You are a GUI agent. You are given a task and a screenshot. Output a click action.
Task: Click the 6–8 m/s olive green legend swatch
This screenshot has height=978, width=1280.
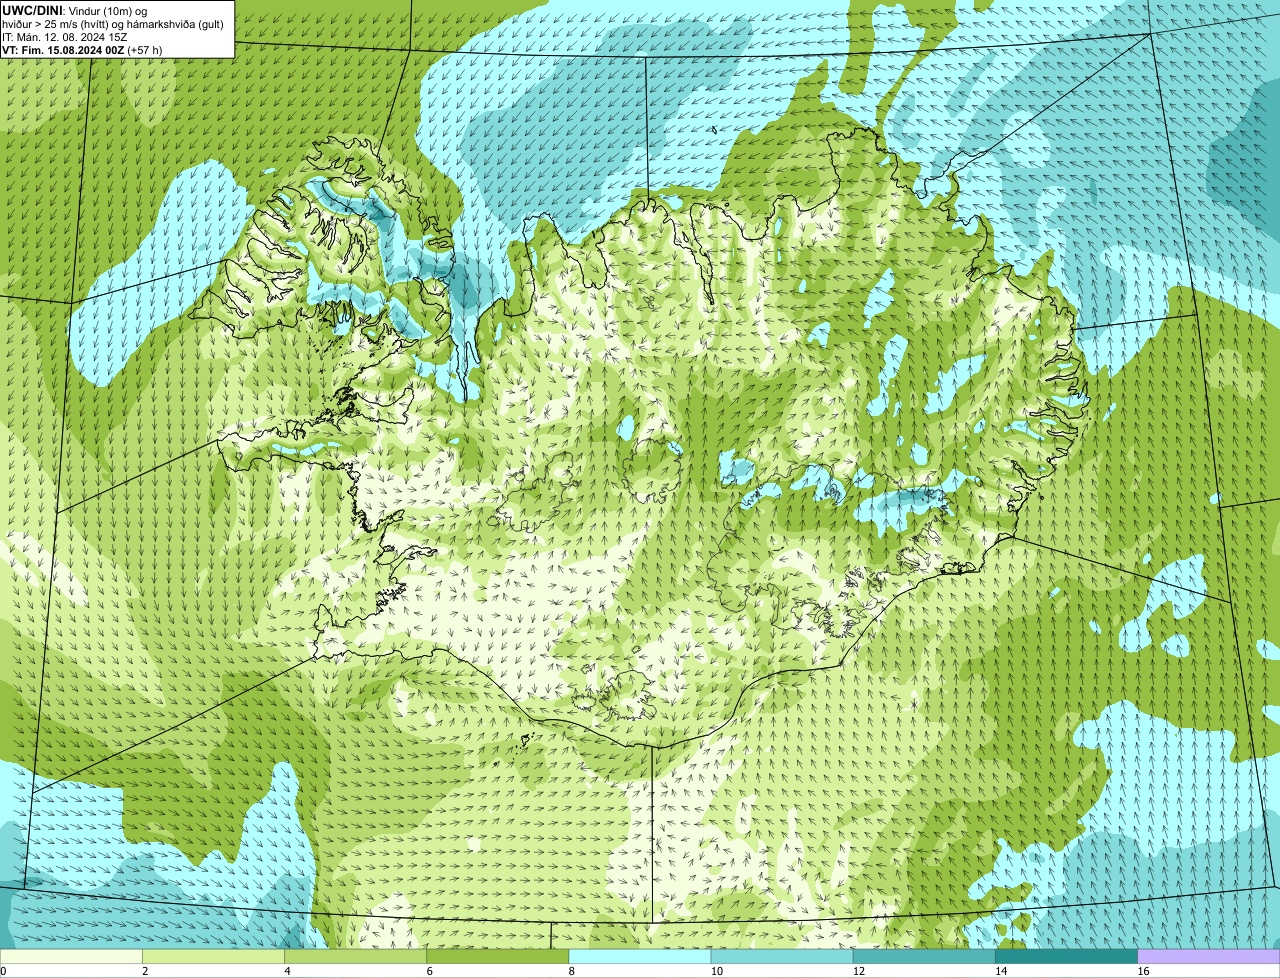coord(498,957)
